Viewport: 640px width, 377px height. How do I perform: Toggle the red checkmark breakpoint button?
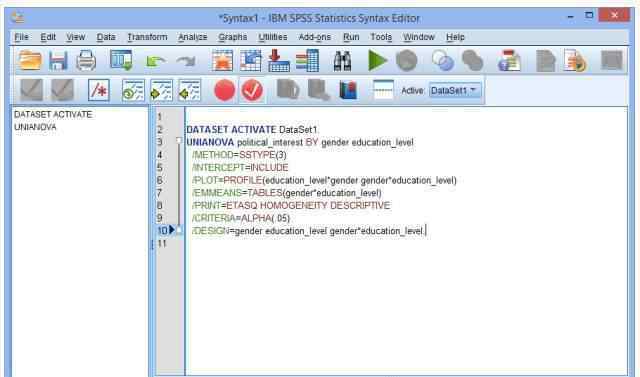[x=252, y=90]
